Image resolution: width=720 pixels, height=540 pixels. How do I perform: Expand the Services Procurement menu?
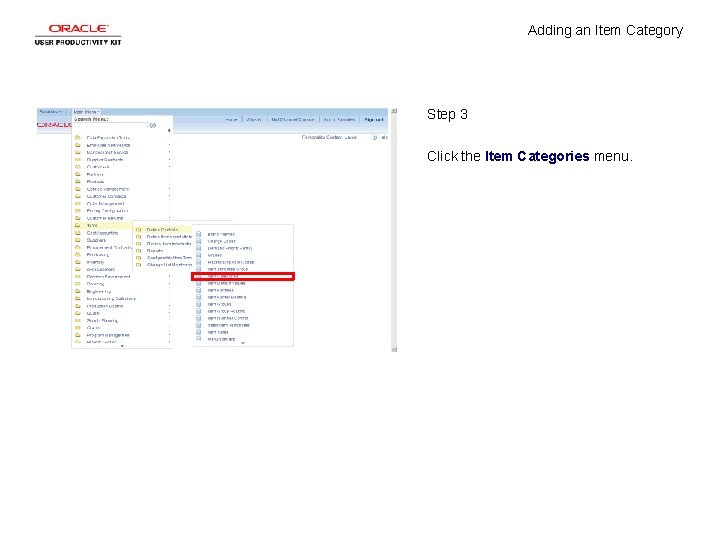tap(108, 277)
